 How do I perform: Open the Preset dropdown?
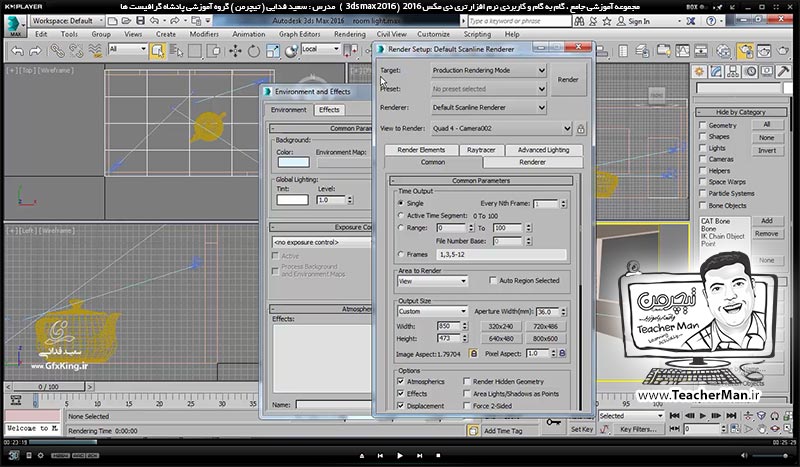489,89
